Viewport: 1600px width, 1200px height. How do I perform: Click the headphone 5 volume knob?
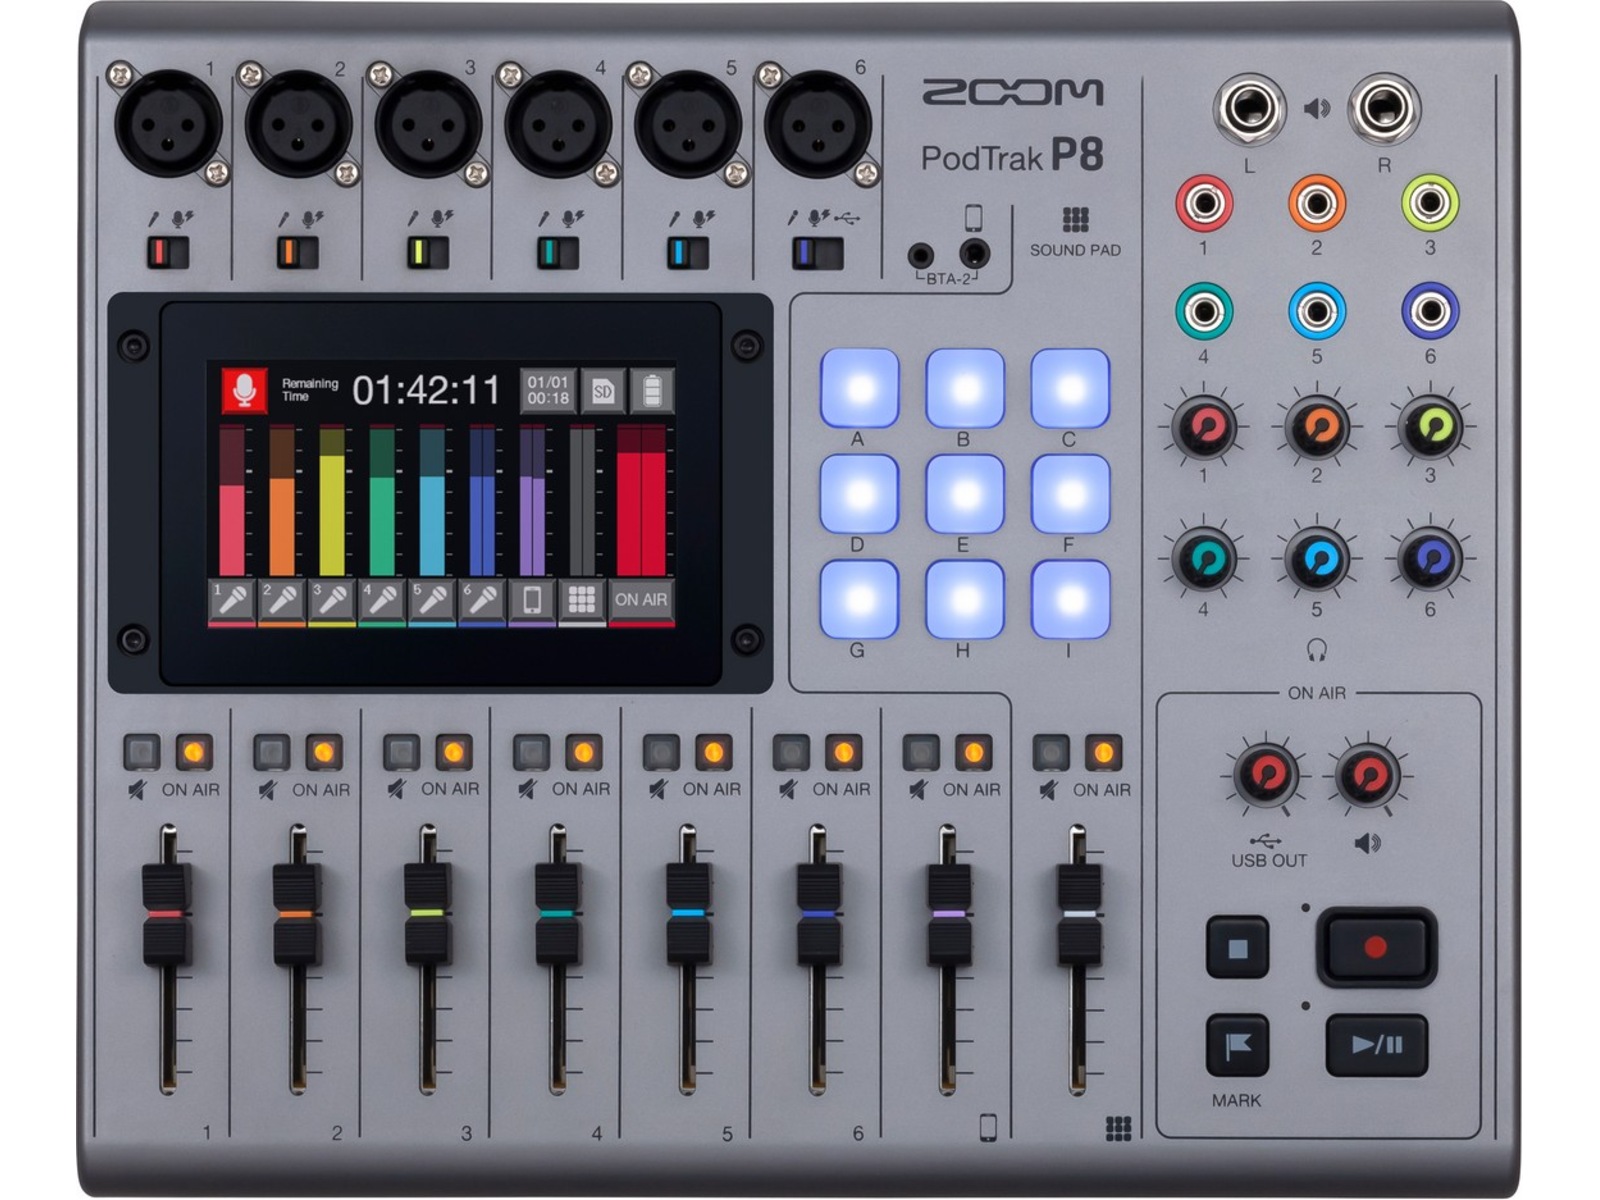click(1316, 561)
